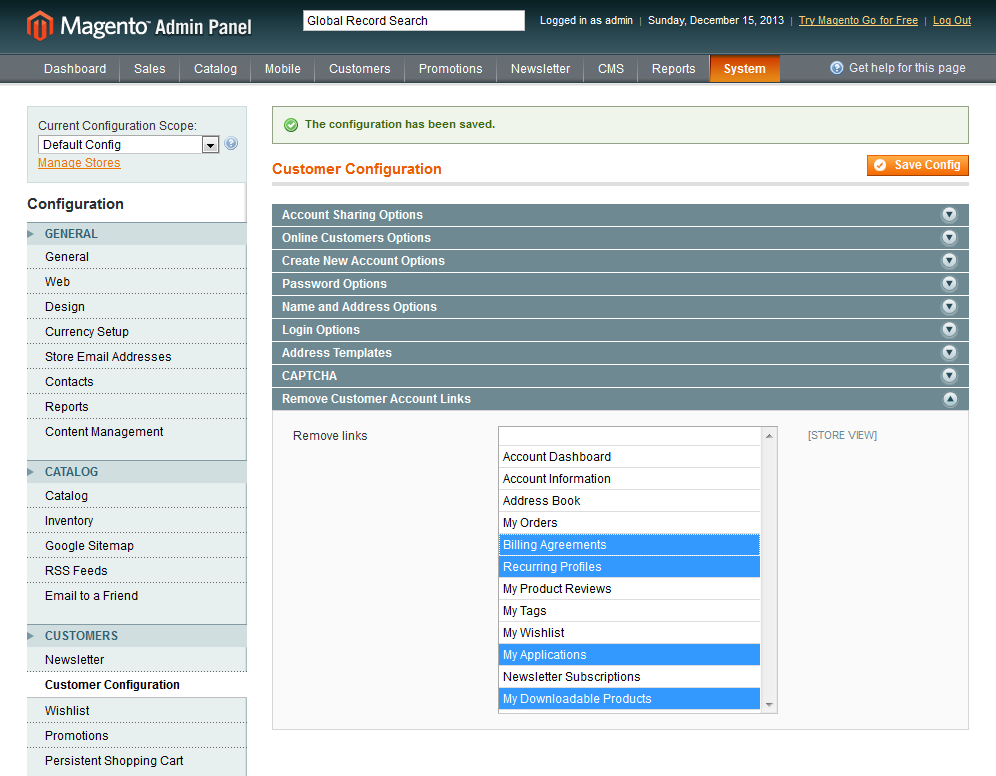
Task: Click the Remove links list scrollbar up arrow
Action: pyautogui.click(x=769, y=436)
